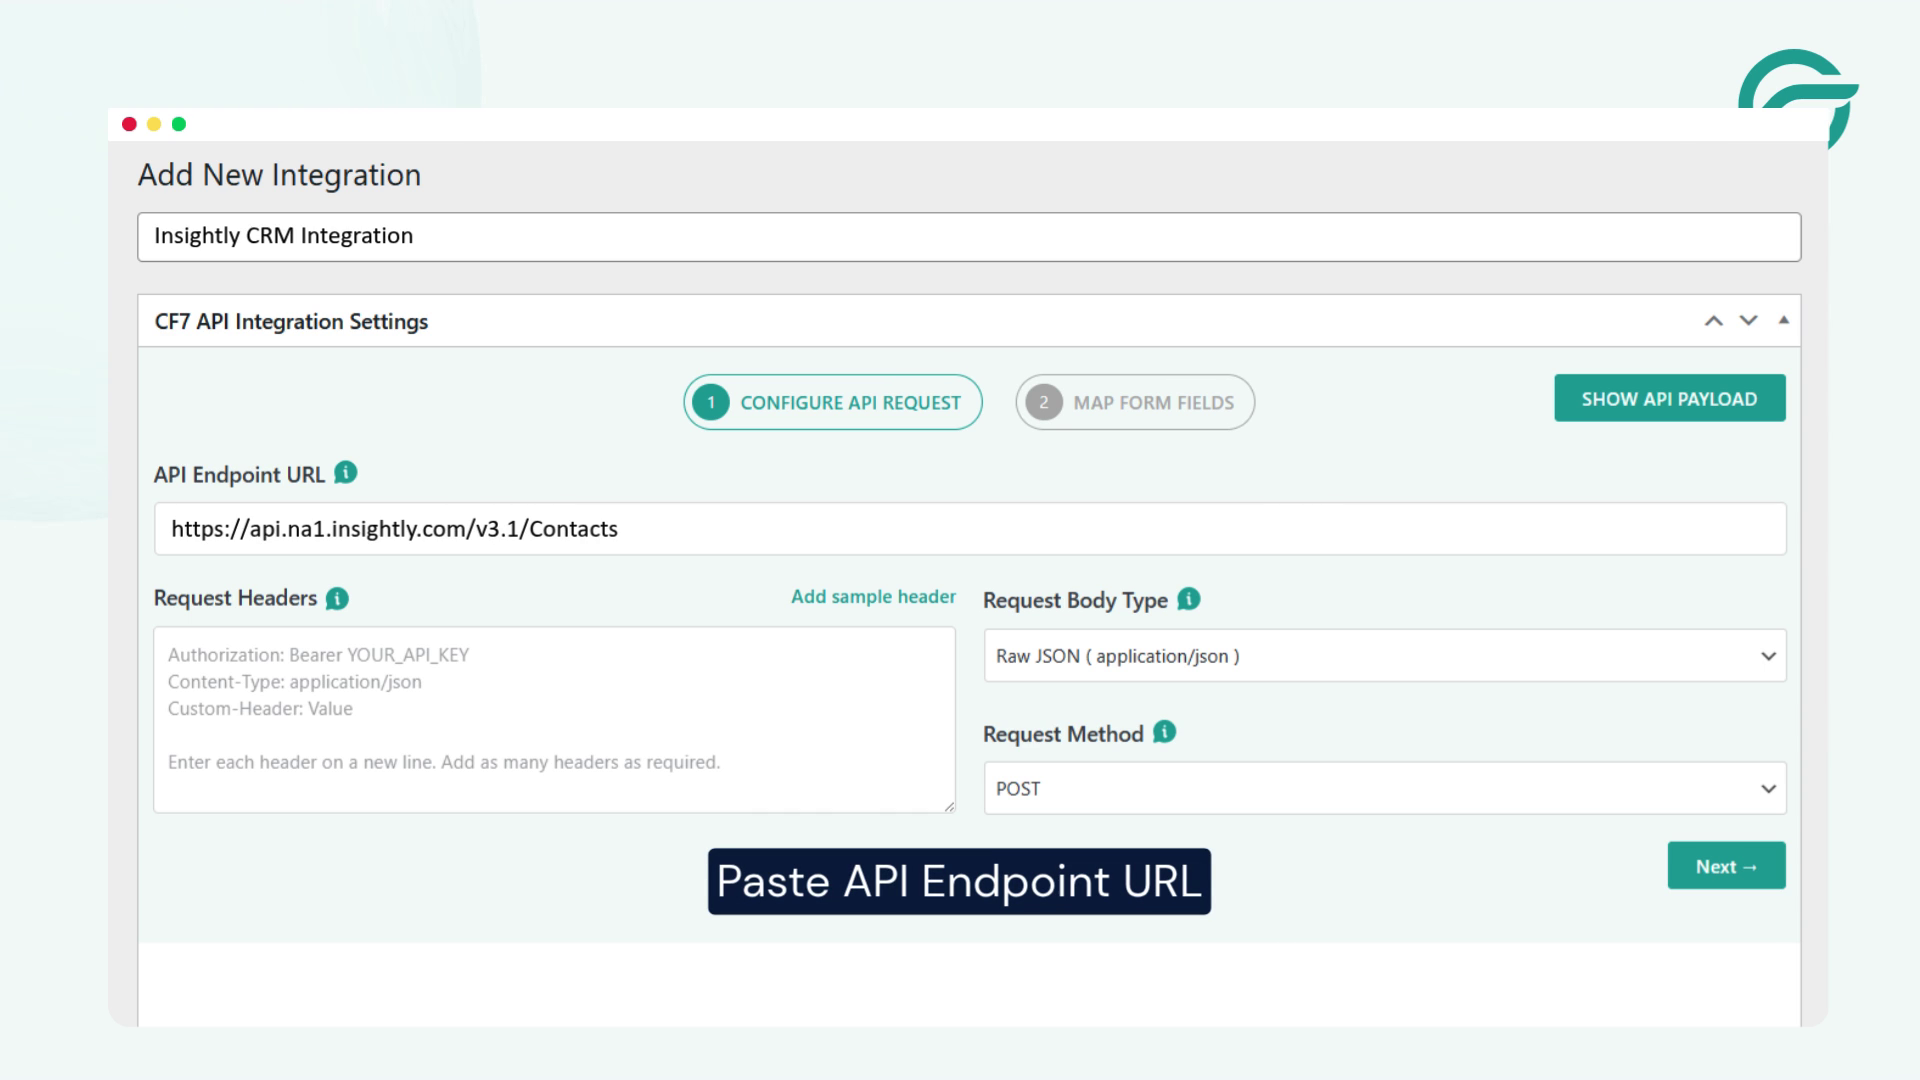The height and width of the screenshot is (1080, 1920).
Task: Move settings panel down with chevron arrow
Action: click(1748, 321)
